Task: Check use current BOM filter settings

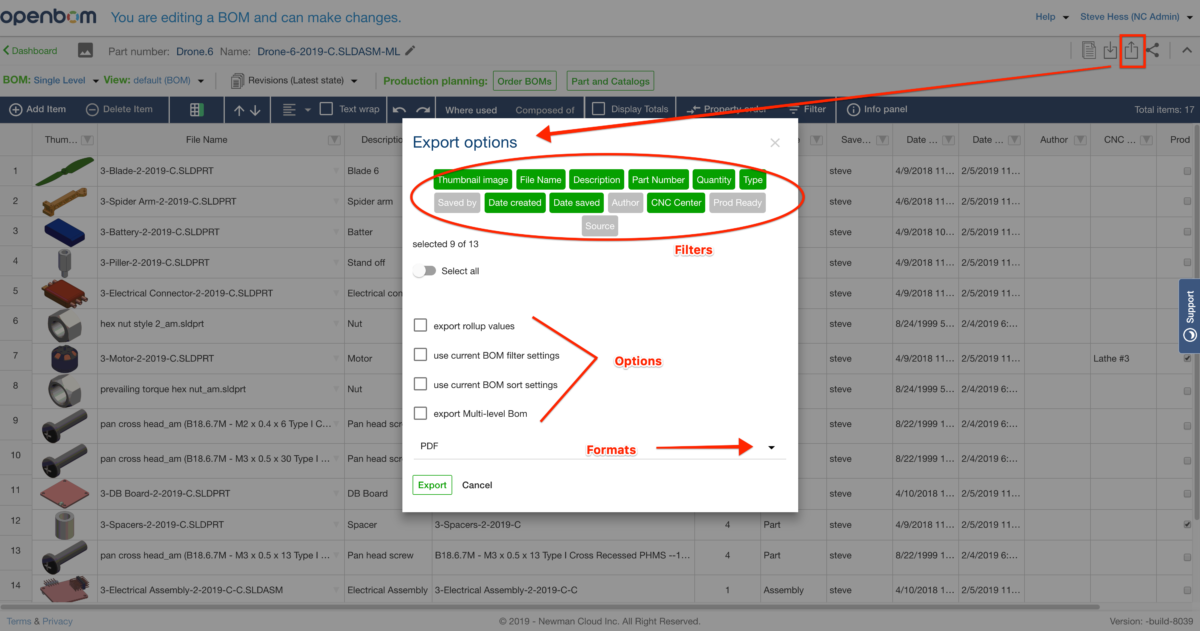Action: point(420,355)
